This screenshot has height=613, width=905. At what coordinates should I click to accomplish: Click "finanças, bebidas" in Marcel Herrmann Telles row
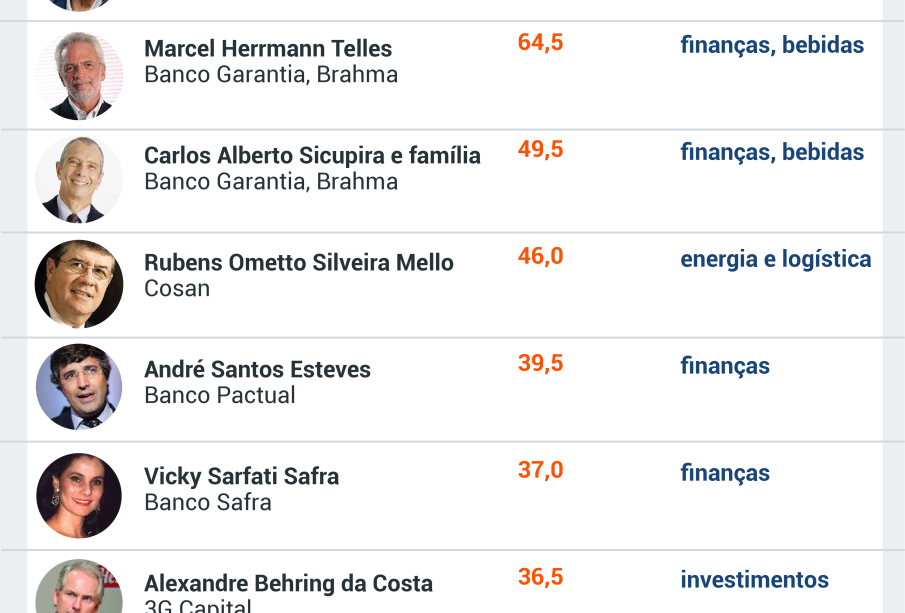coord(772,45)
